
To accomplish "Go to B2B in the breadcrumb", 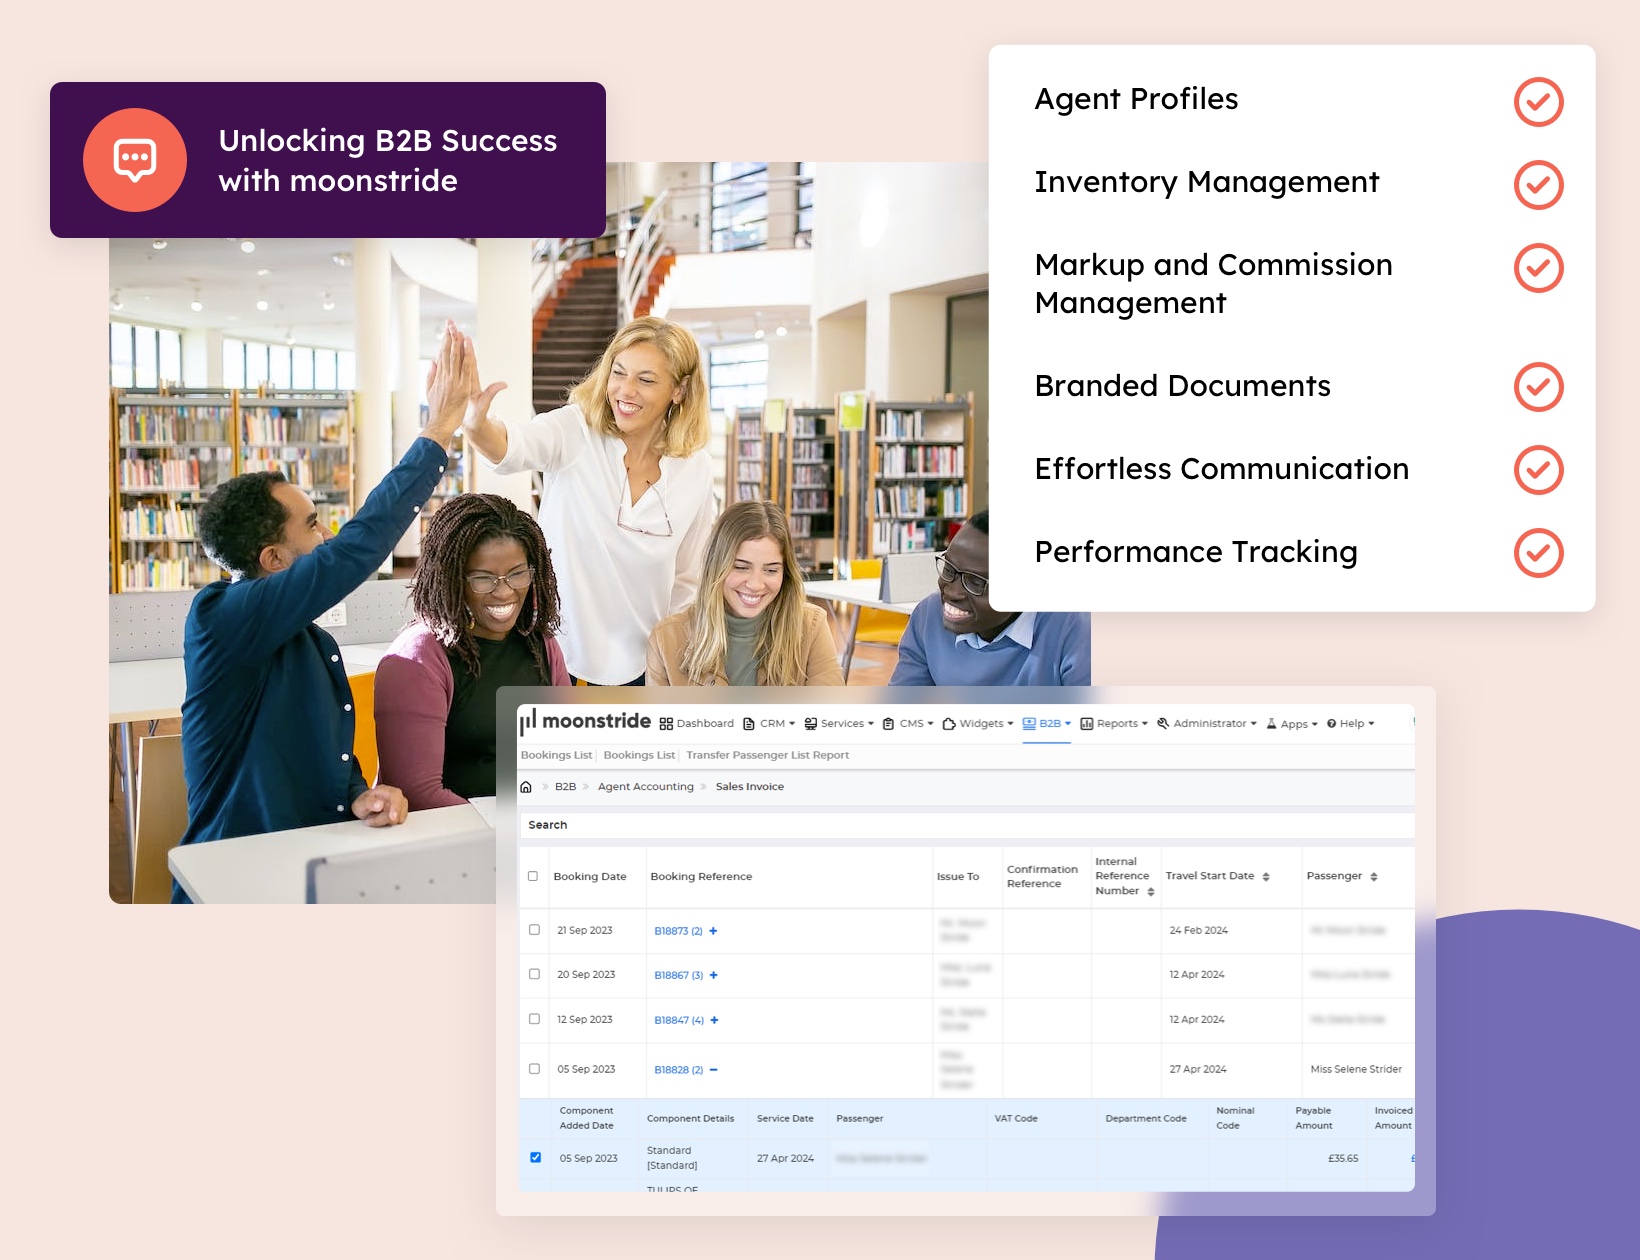I will pyautogui.click(x=565, y=787).
